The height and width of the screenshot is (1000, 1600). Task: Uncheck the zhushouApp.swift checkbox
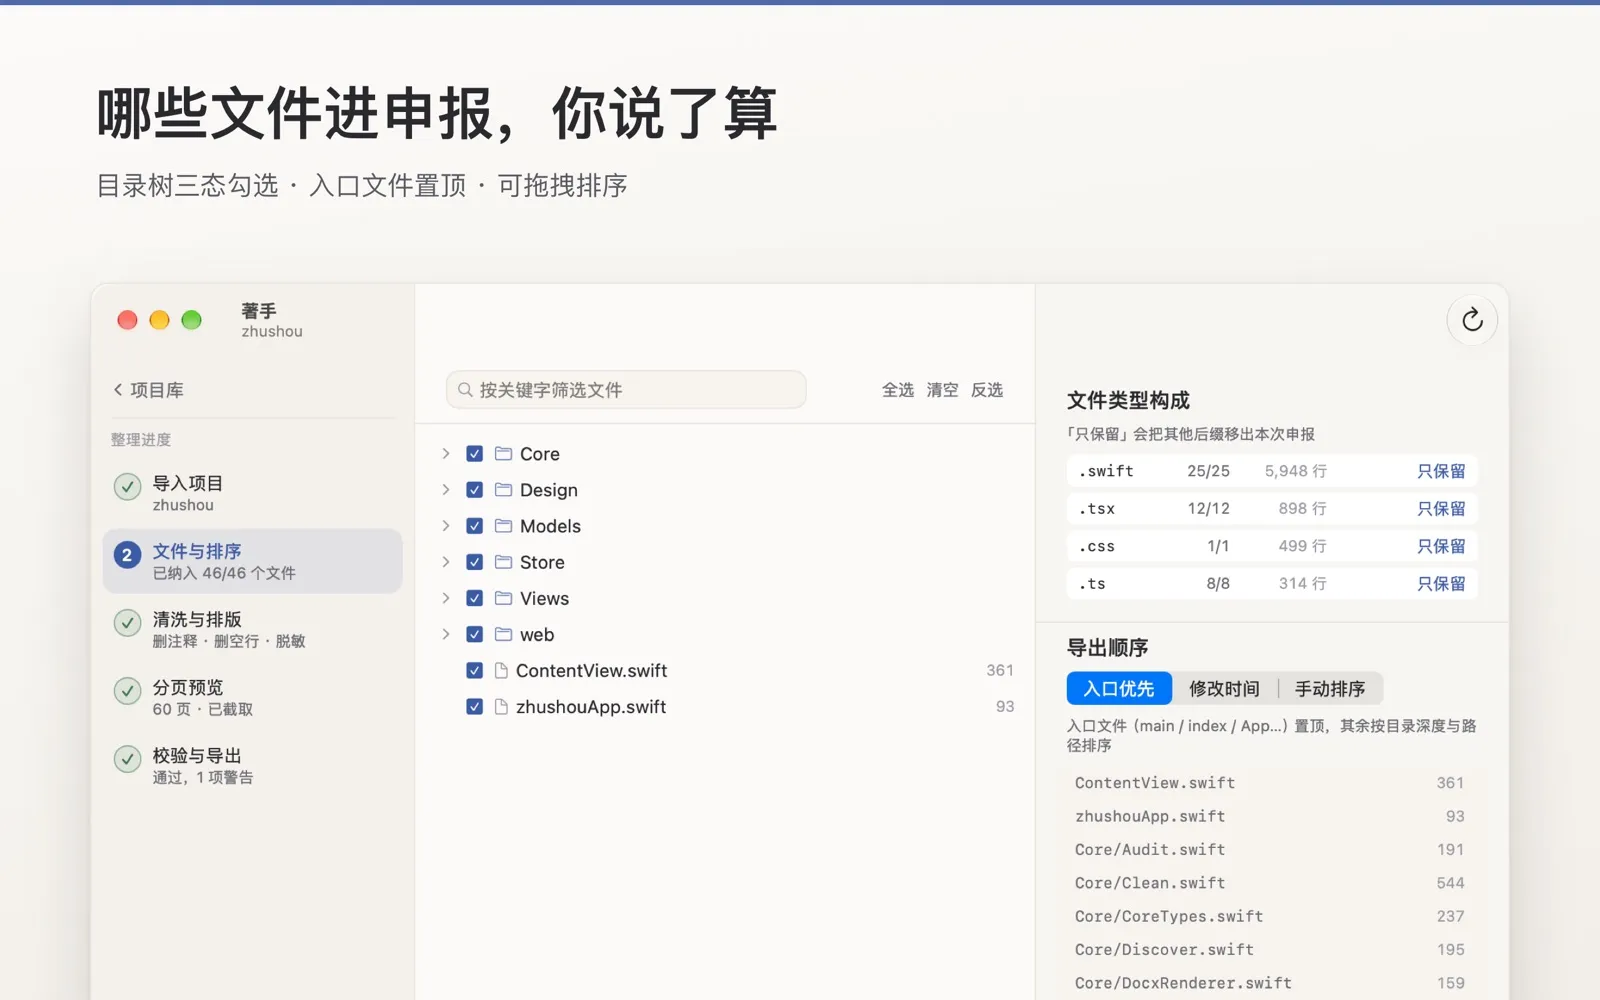[475, 706]
